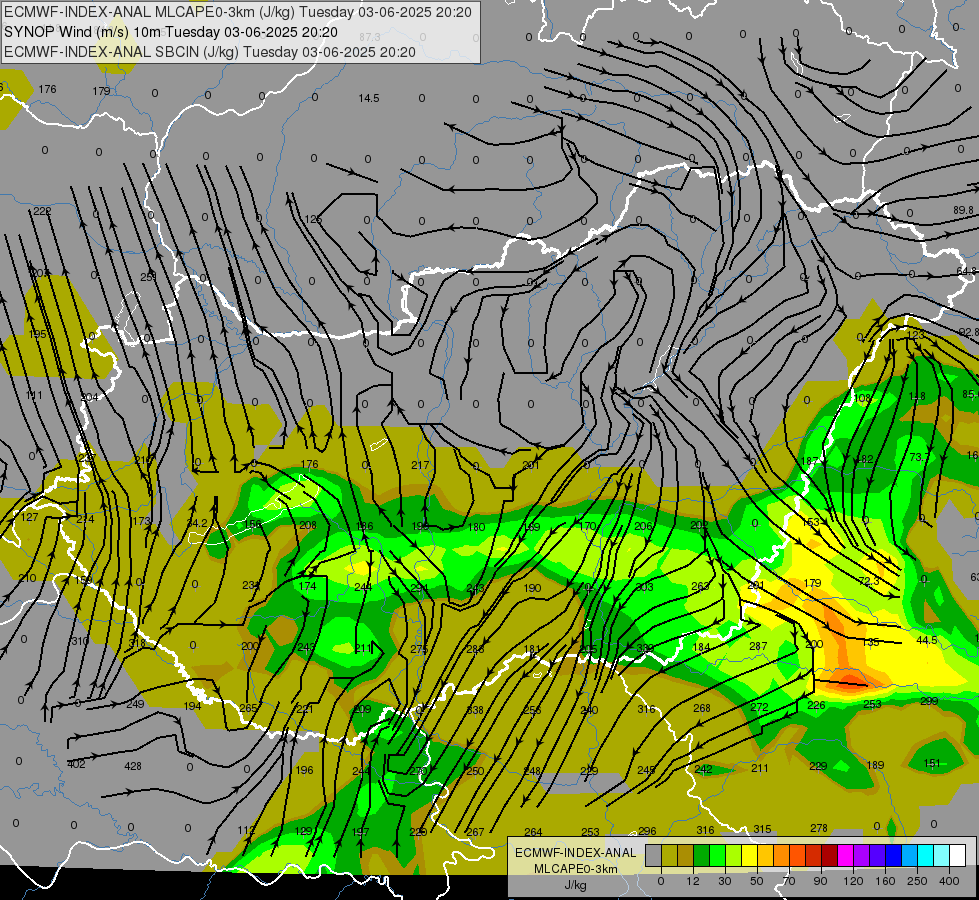
Task: Click the map value "112"
Action: [x=247, y=830]
